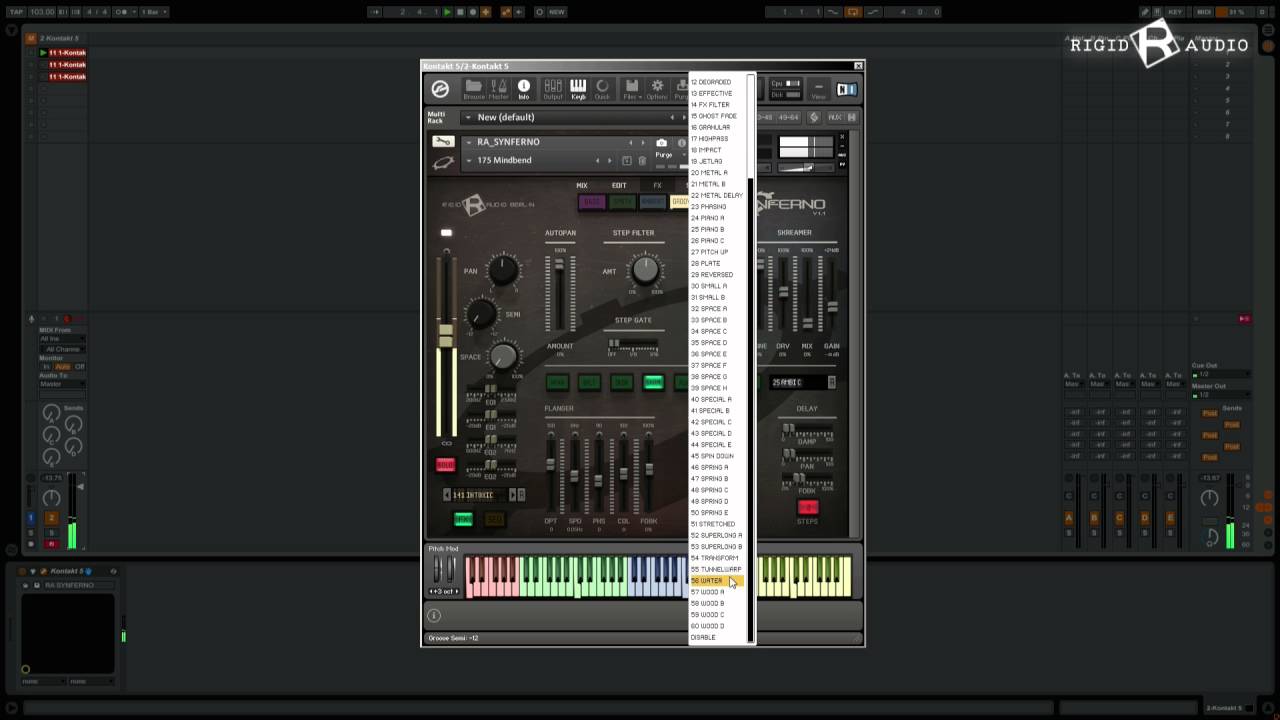This screenshot has width=1280, height=720.
Task: Toggle the AUX rack button
Action: [x=835, y=117]
